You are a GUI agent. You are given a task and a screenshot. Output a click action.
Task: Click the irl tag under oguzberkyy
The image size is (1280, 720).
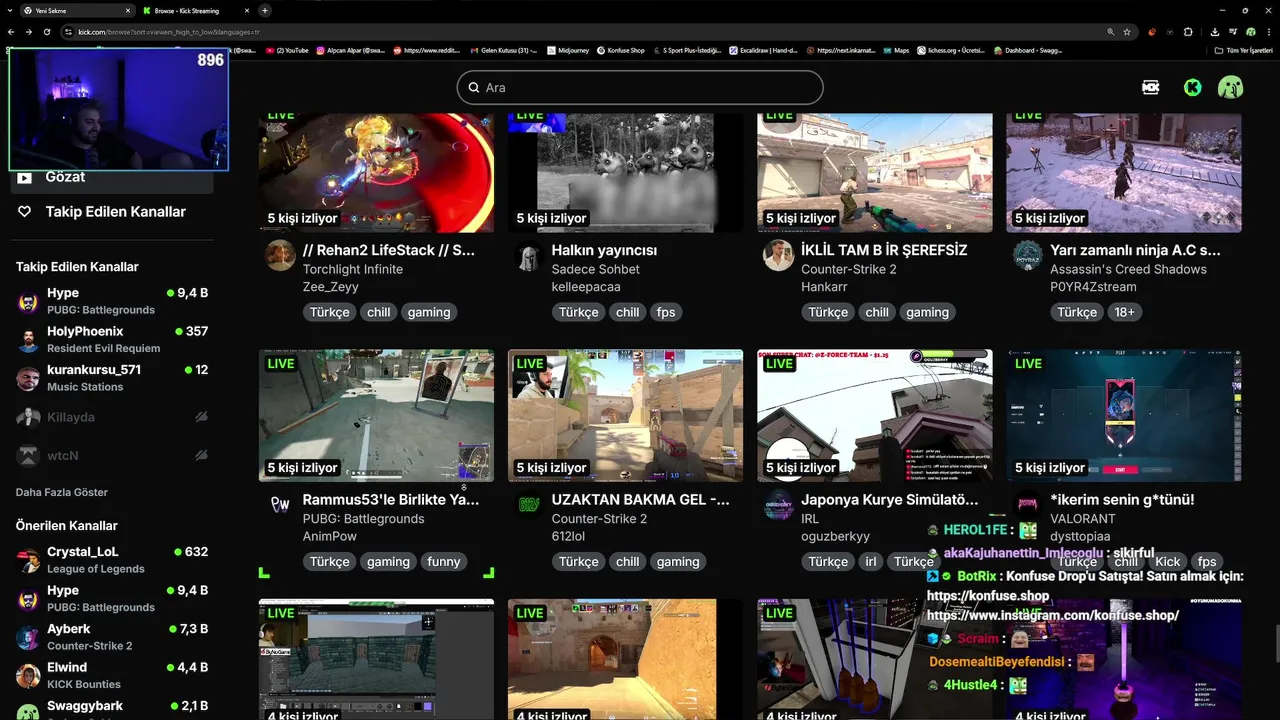870,562
